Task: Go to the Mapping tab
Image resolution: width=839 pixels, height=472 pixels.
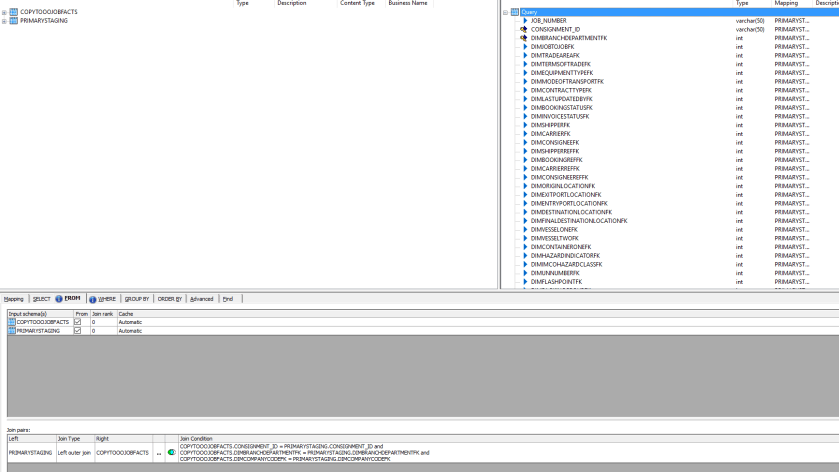Action: 13,299
